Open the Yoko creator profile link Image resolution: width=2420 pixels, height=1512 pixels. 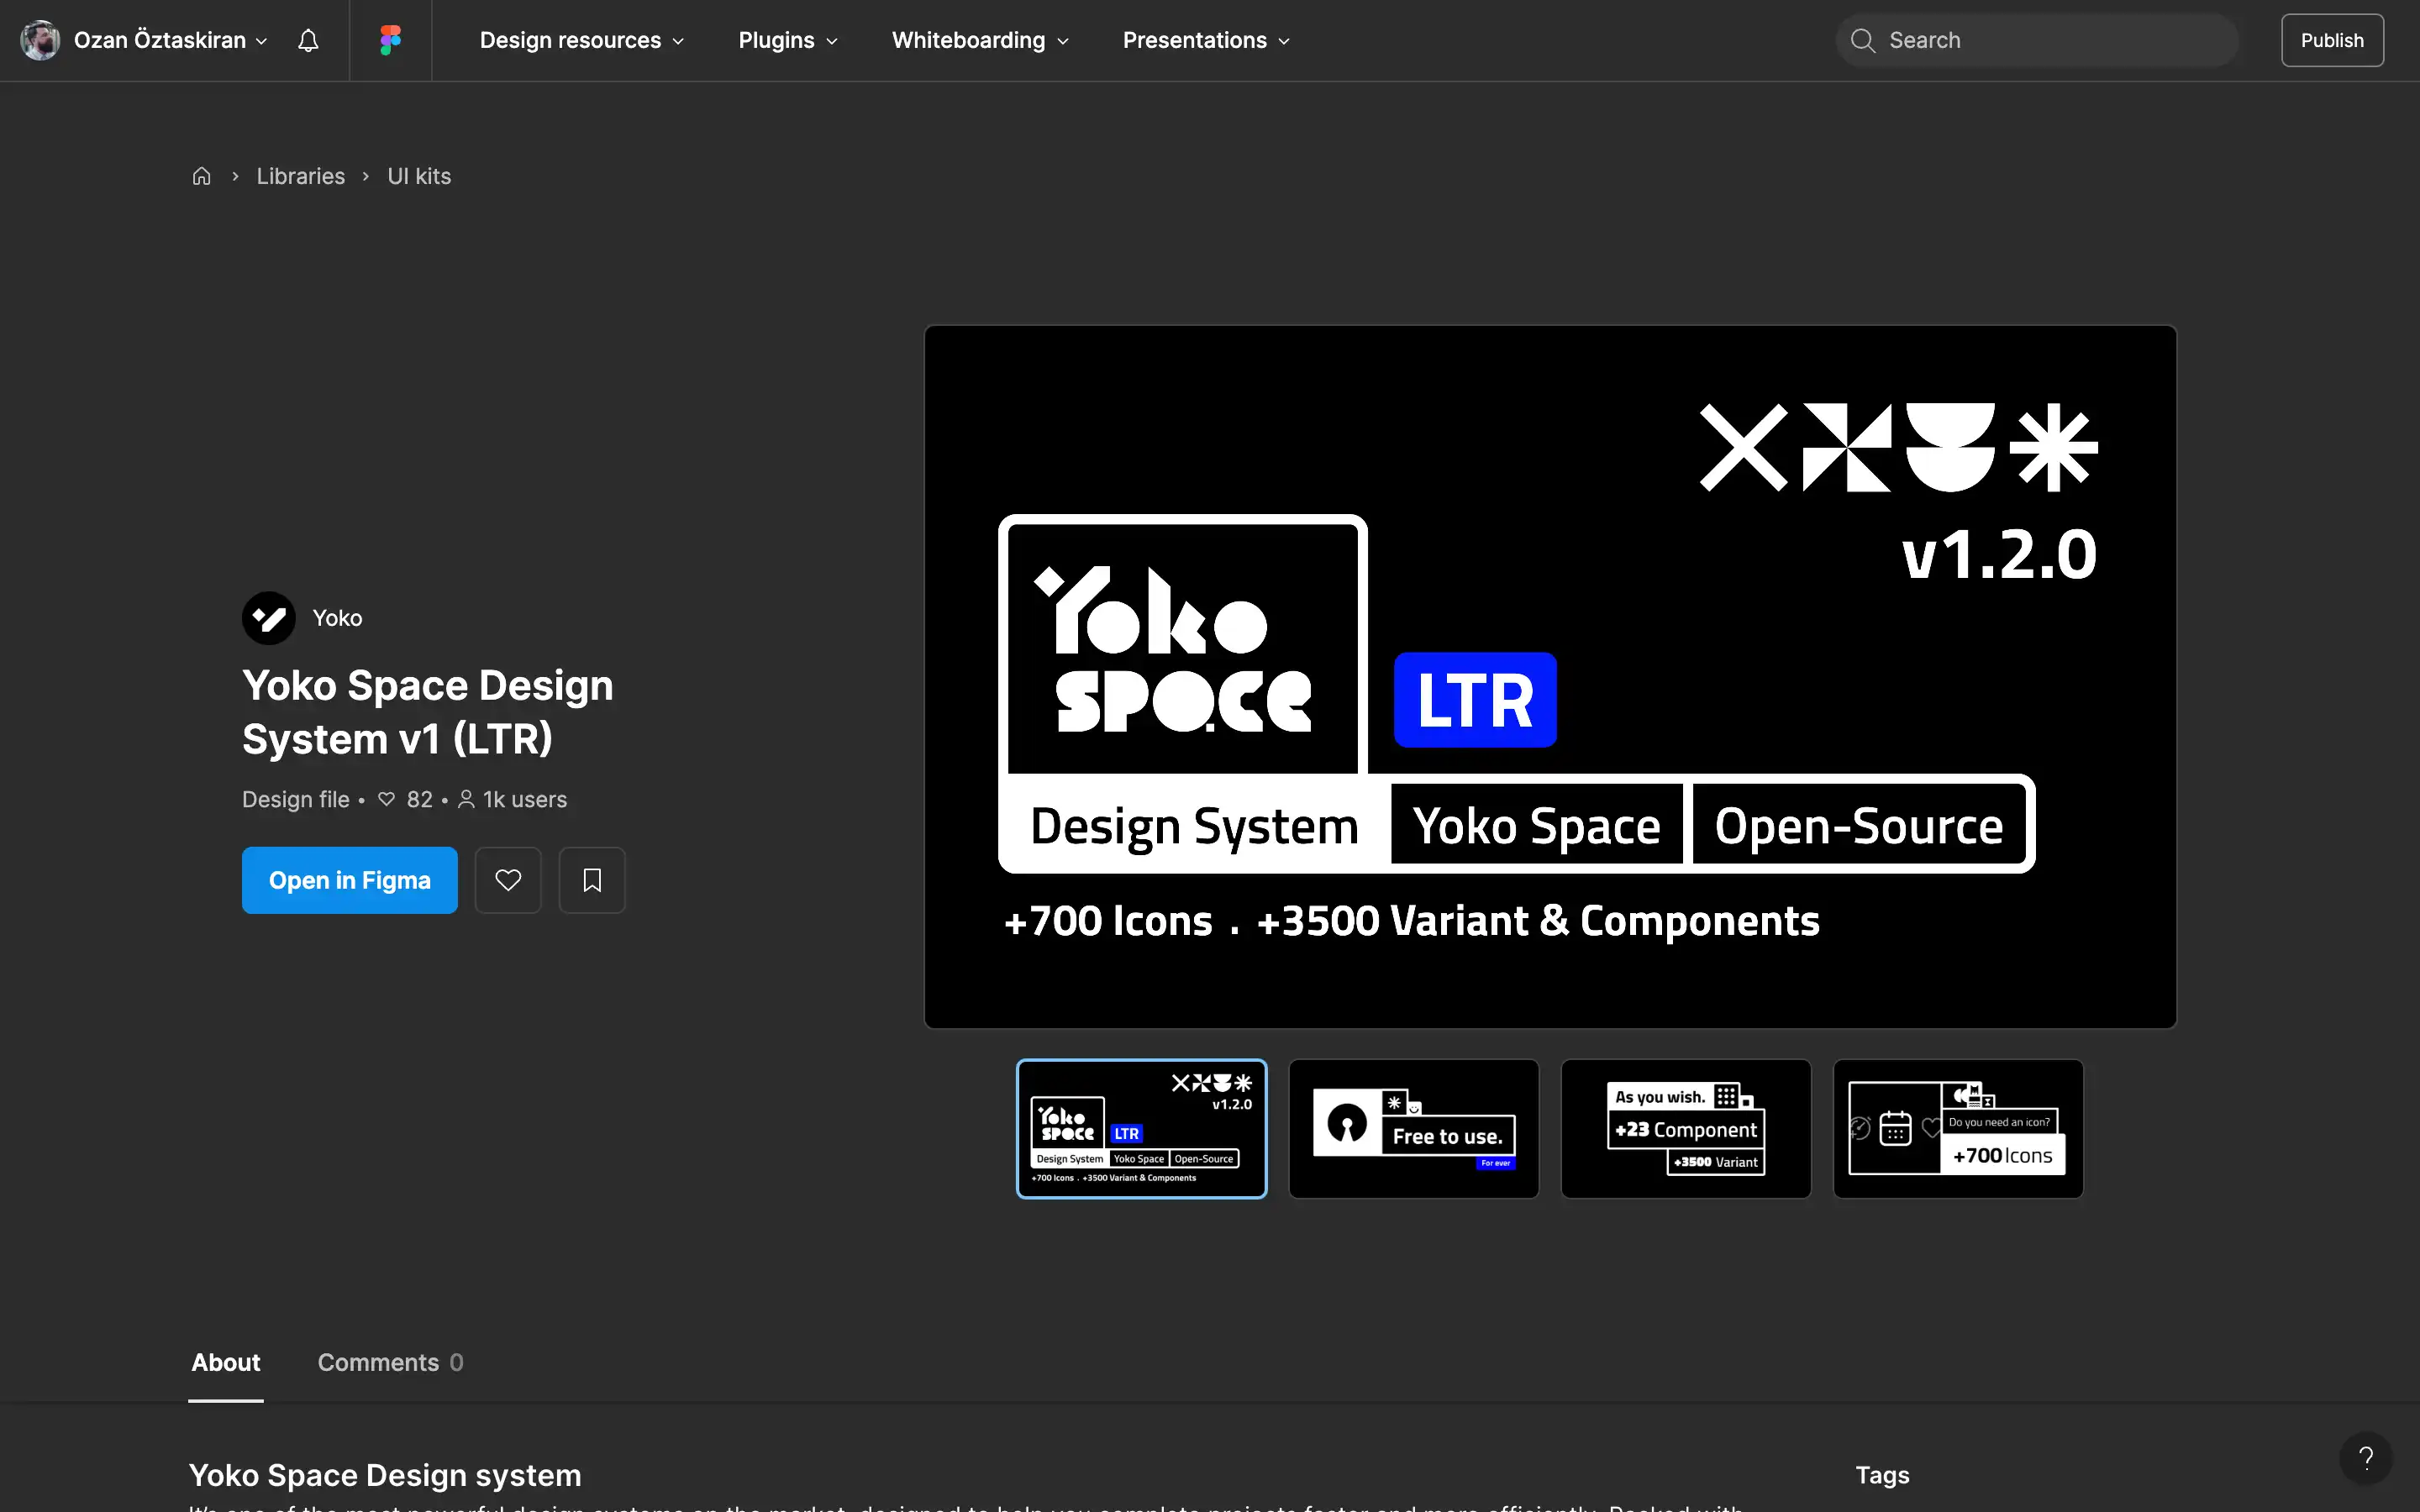tap(337, 618)
